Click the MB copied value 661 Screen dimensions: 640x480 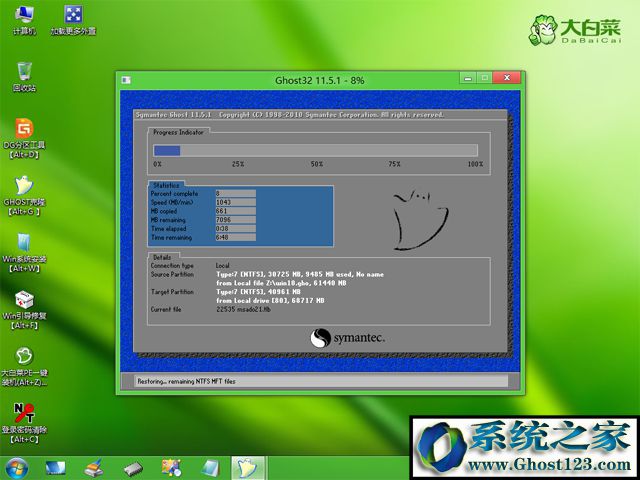[236, 211]
